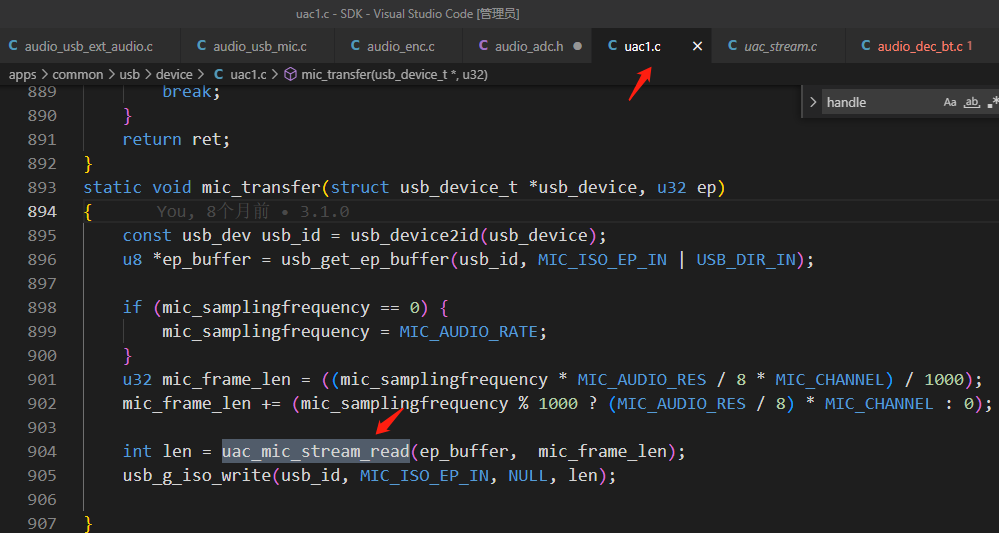Click USB_DIR_IN macro on line 896
Image resolution: width=999 pixels, height=533 pixels.
tap(746, 259)
